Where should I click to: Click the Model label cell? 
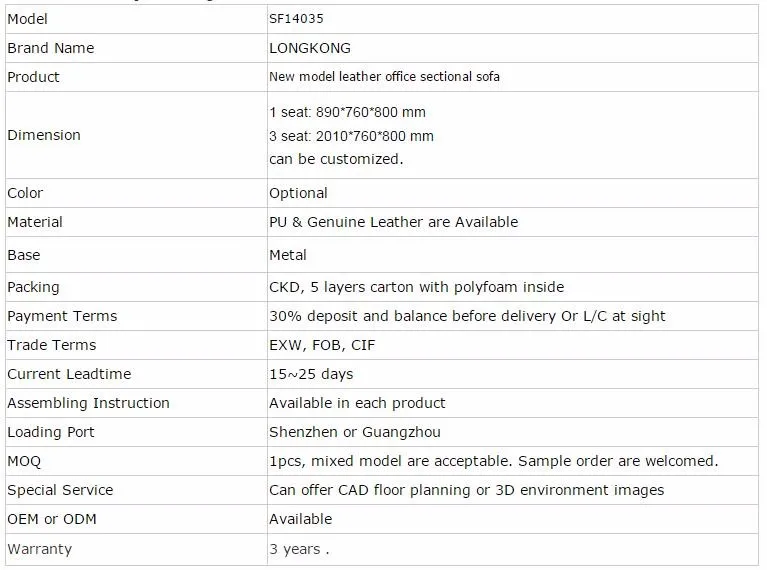click(x=27, y=19)
